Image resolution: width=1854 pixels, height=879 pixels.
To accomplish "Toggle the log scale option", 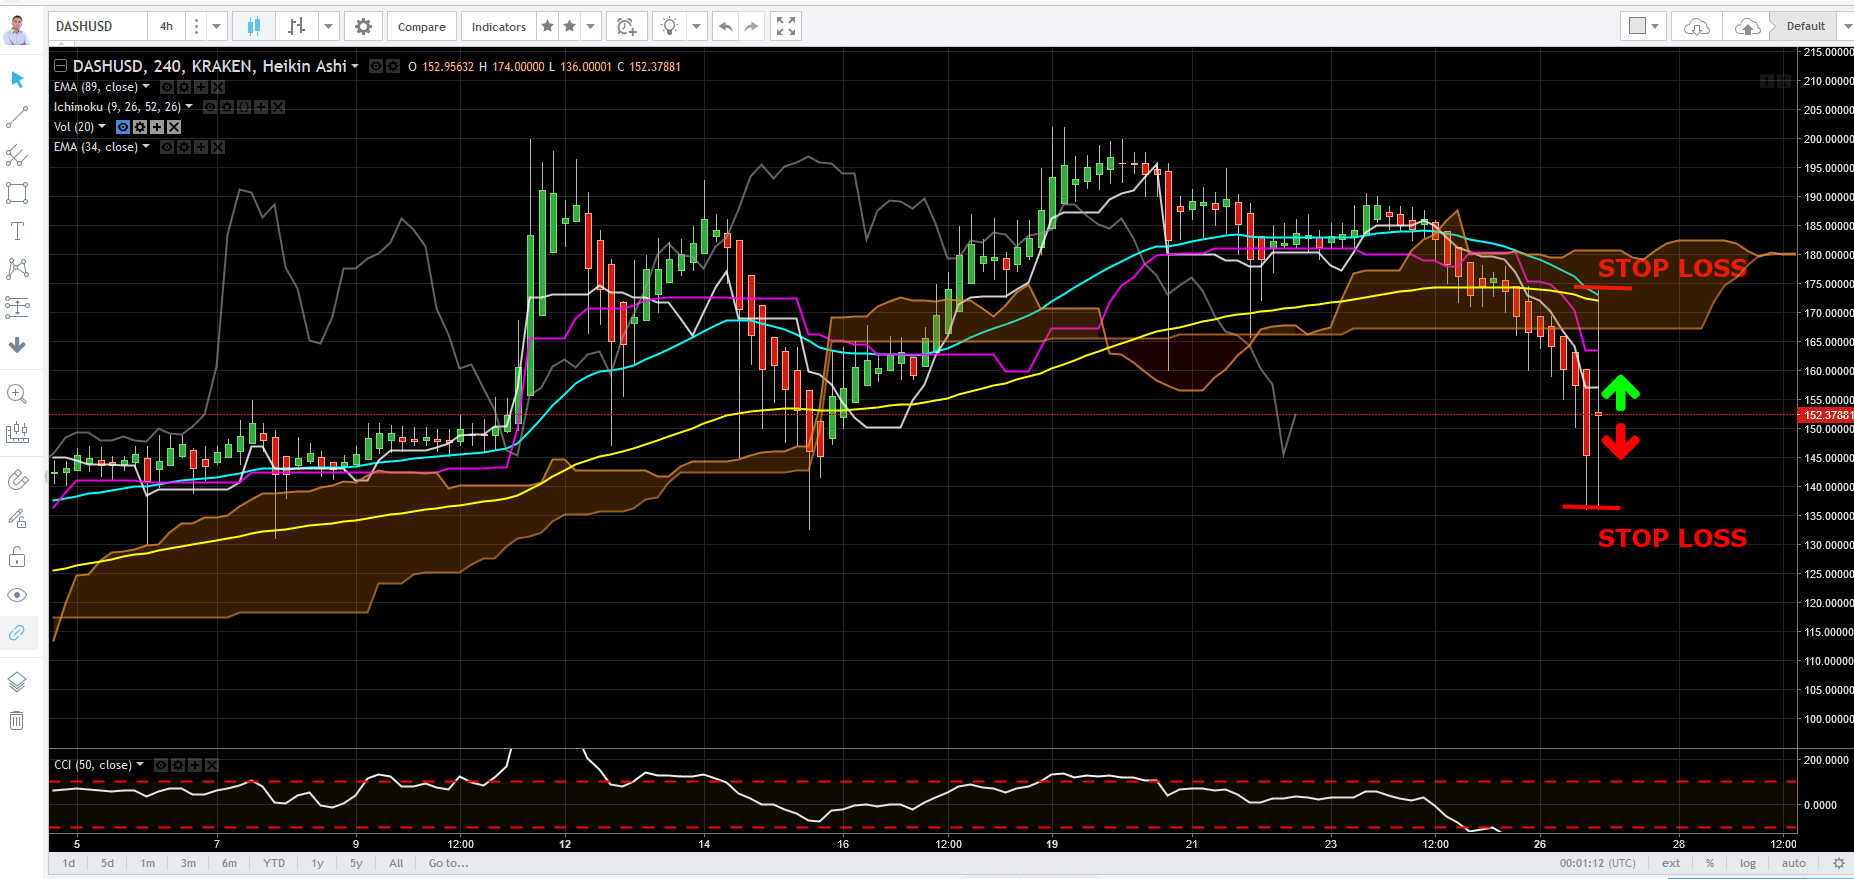I will coord(1747,863).
